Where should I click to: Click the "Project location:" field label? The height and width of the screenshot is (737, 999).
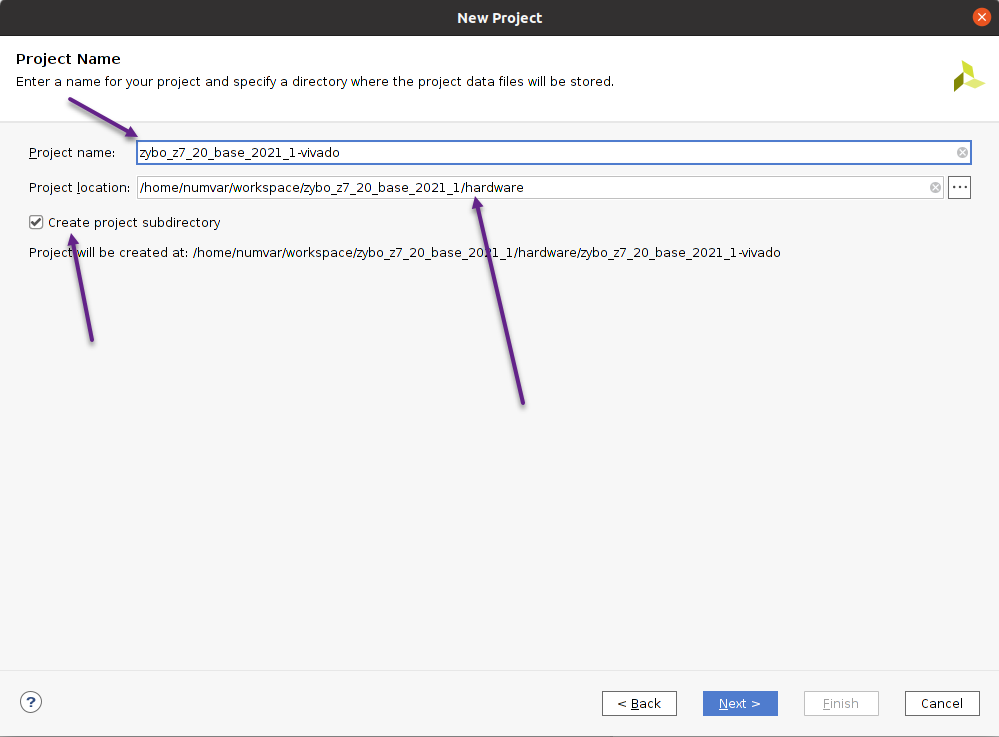(x=79, y=188)
